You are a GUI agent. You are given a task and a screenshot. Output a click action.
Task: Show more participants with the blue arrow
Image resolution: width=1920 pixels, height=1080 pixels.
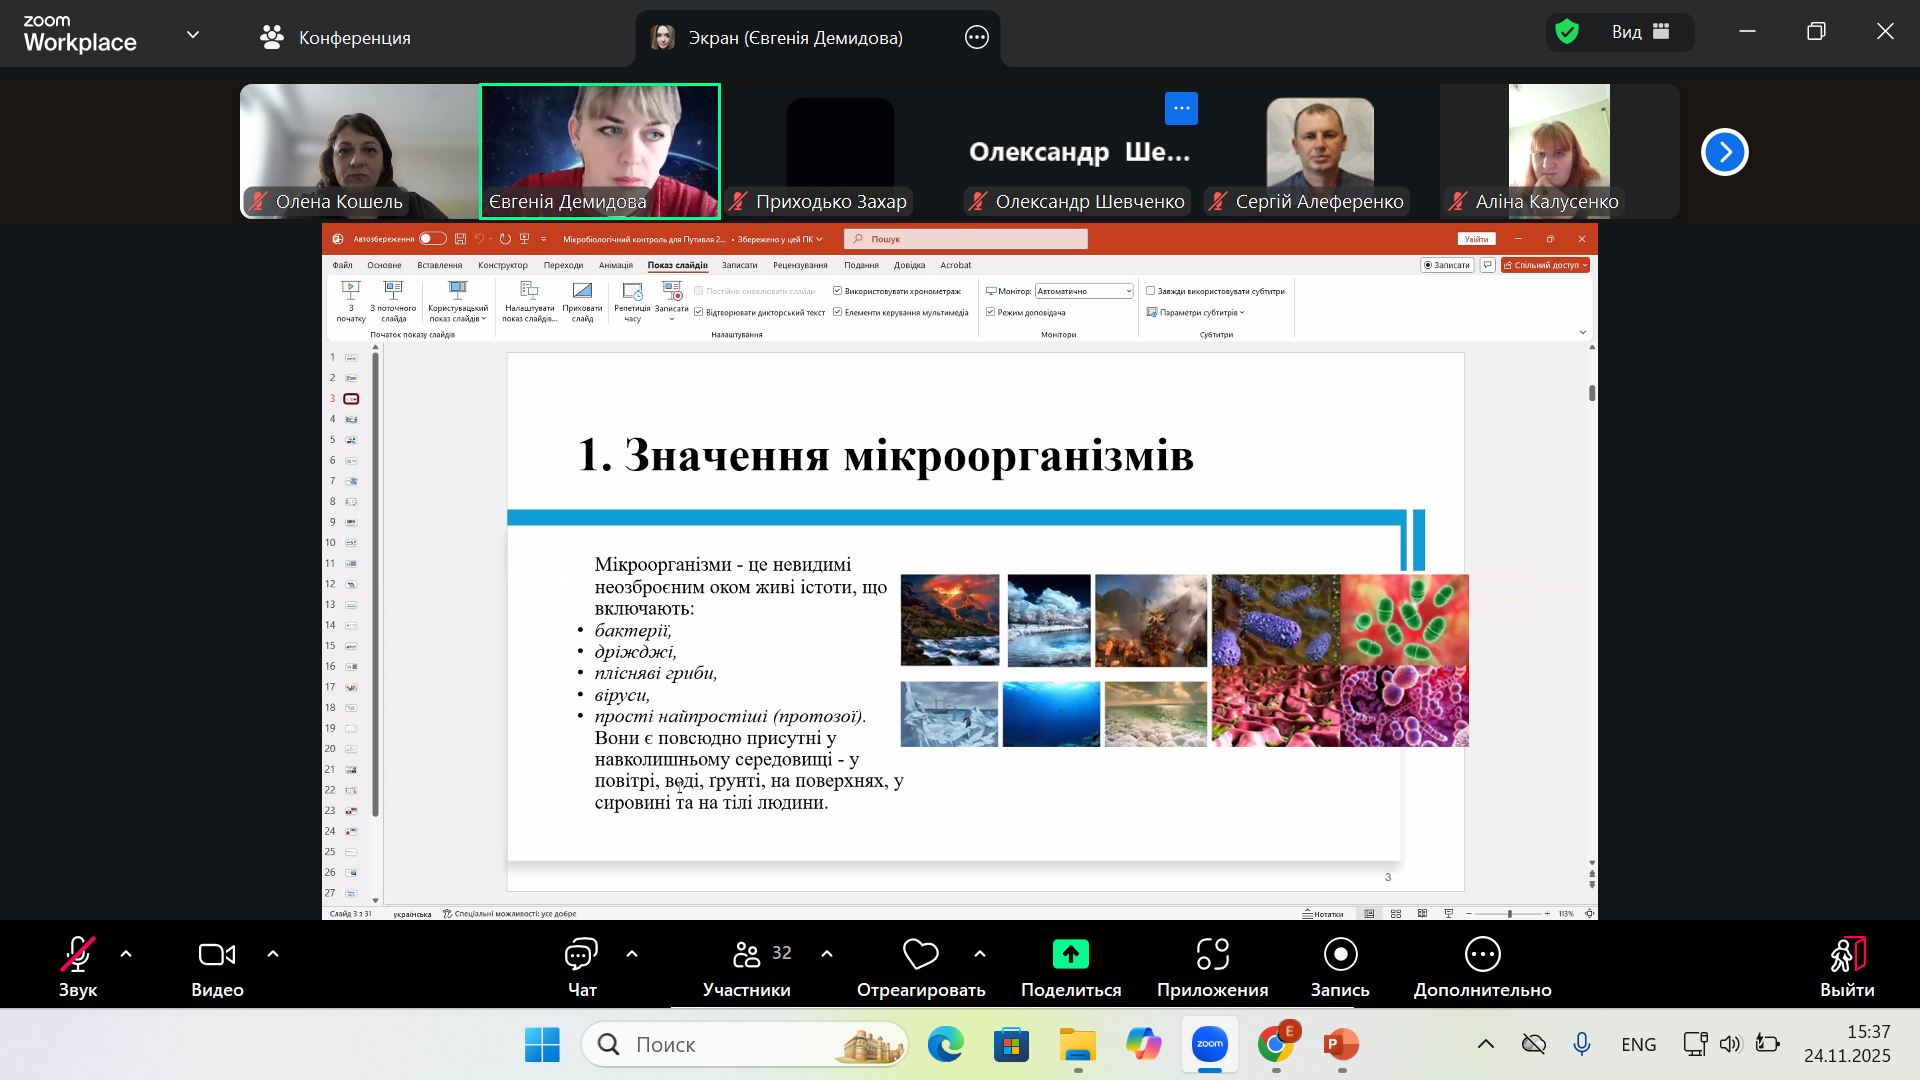(x=1724, y=152)
